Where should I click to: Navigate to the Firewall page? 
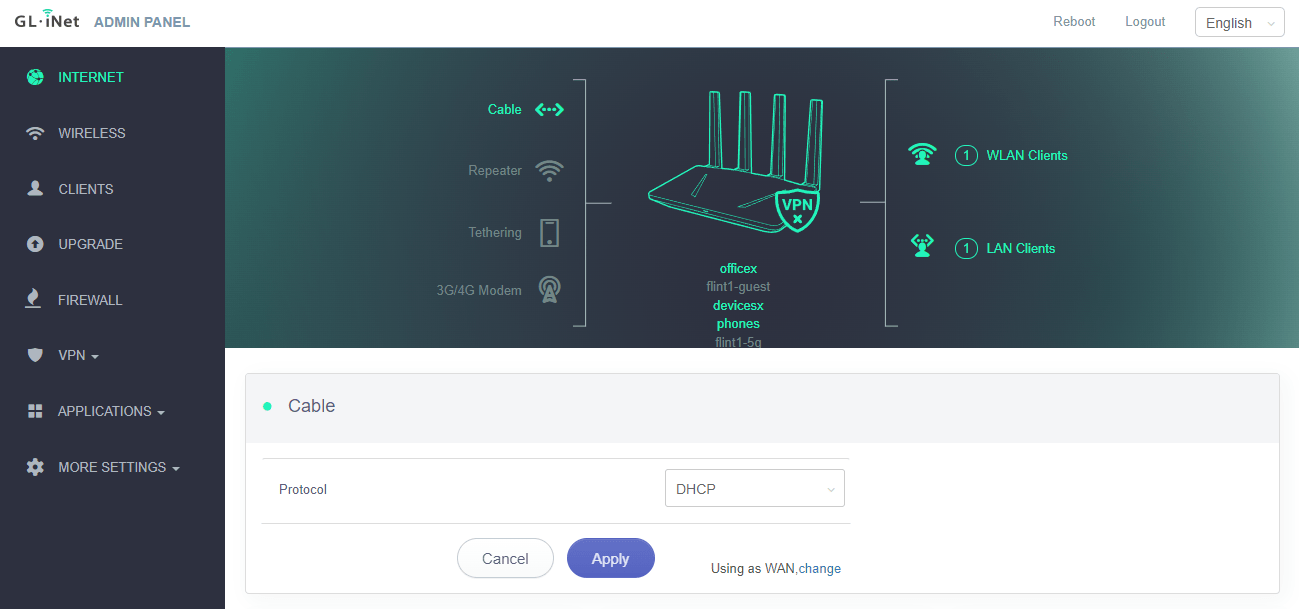(x=90, y=300)
